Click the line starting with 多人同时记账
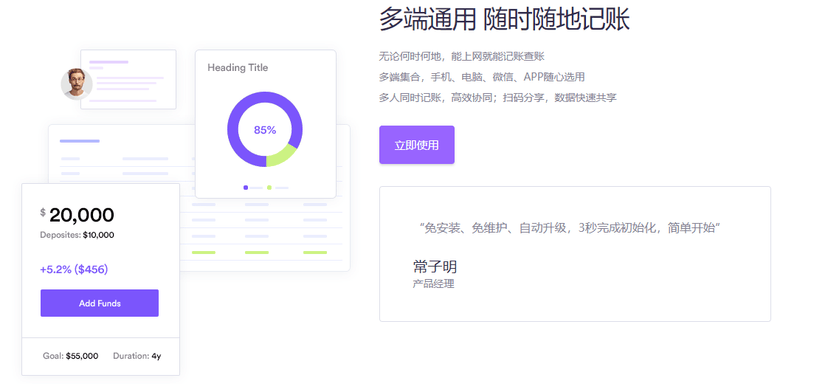Viewport: 828px width, 384px height. (x=497, y=98)
